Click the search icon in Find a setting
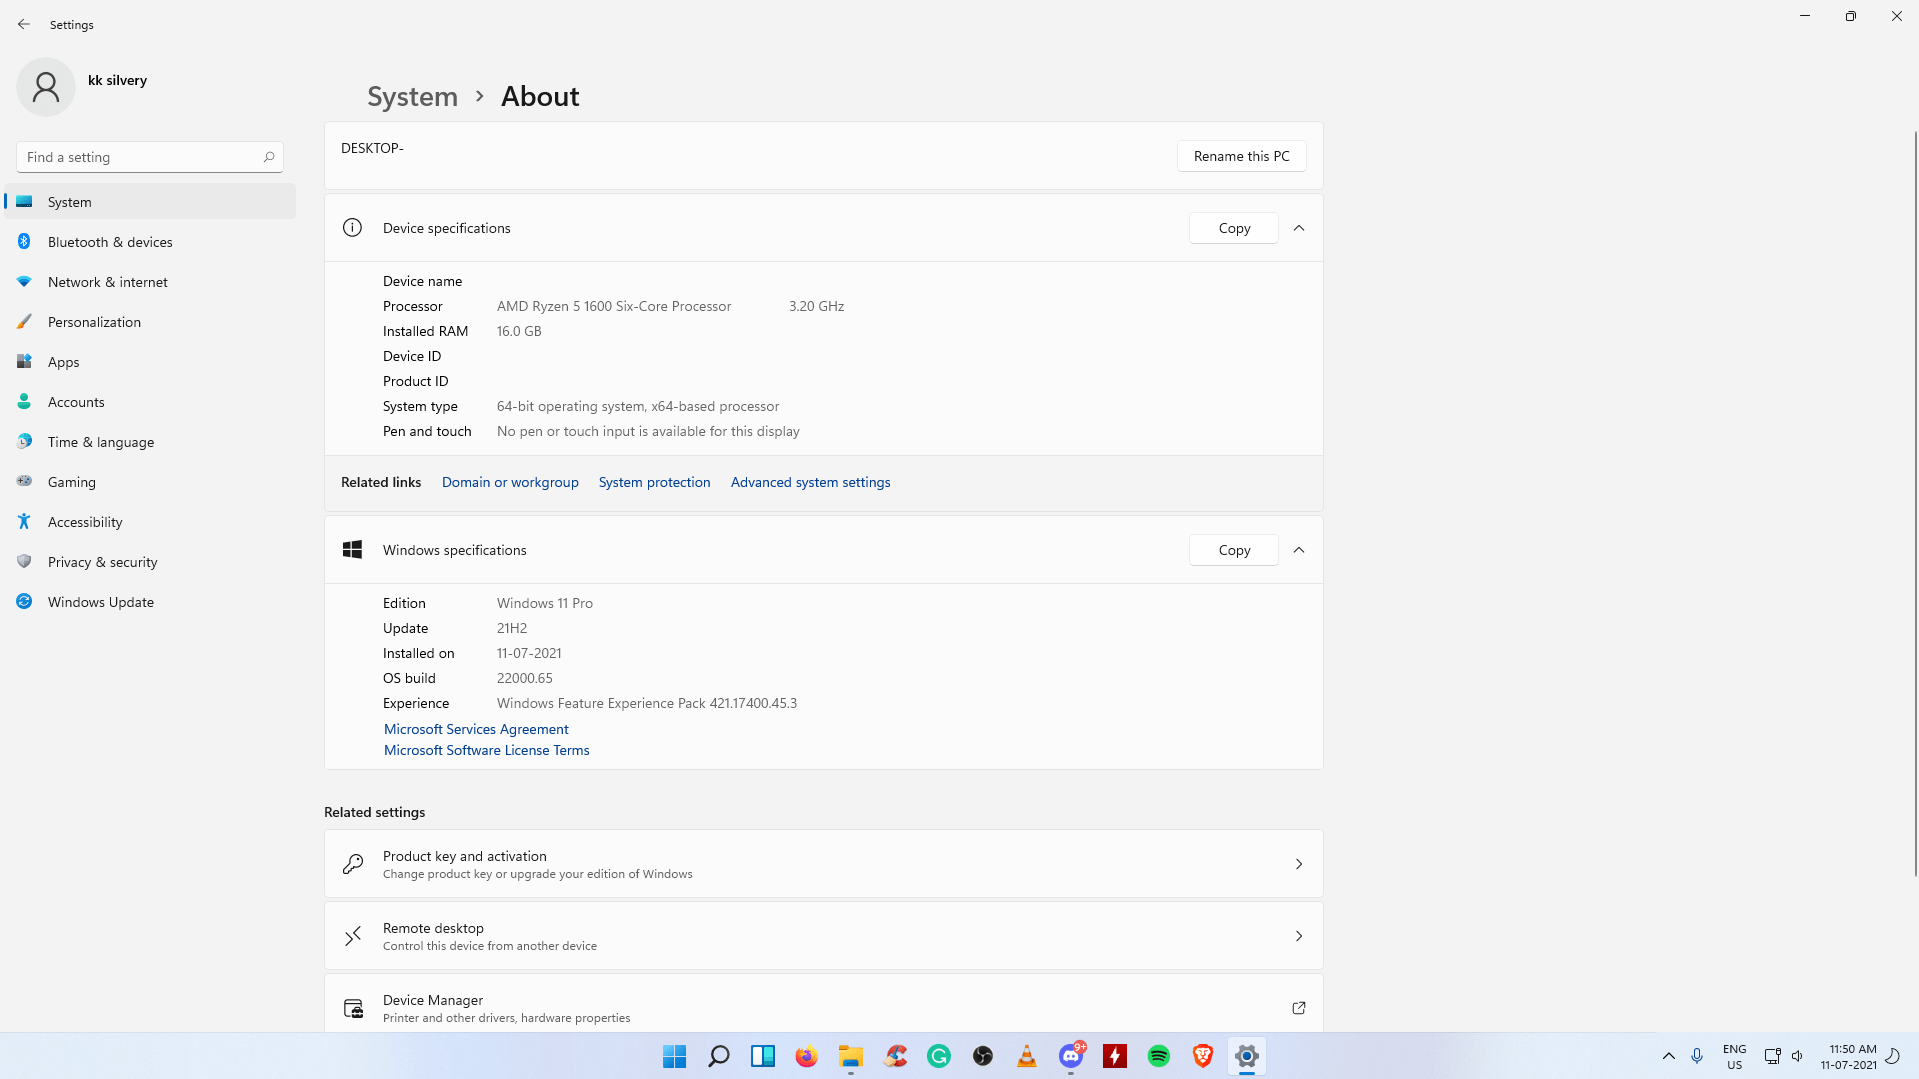Image resolution: width=1919 pixels, height=1079 pixels. click(268, 157)
